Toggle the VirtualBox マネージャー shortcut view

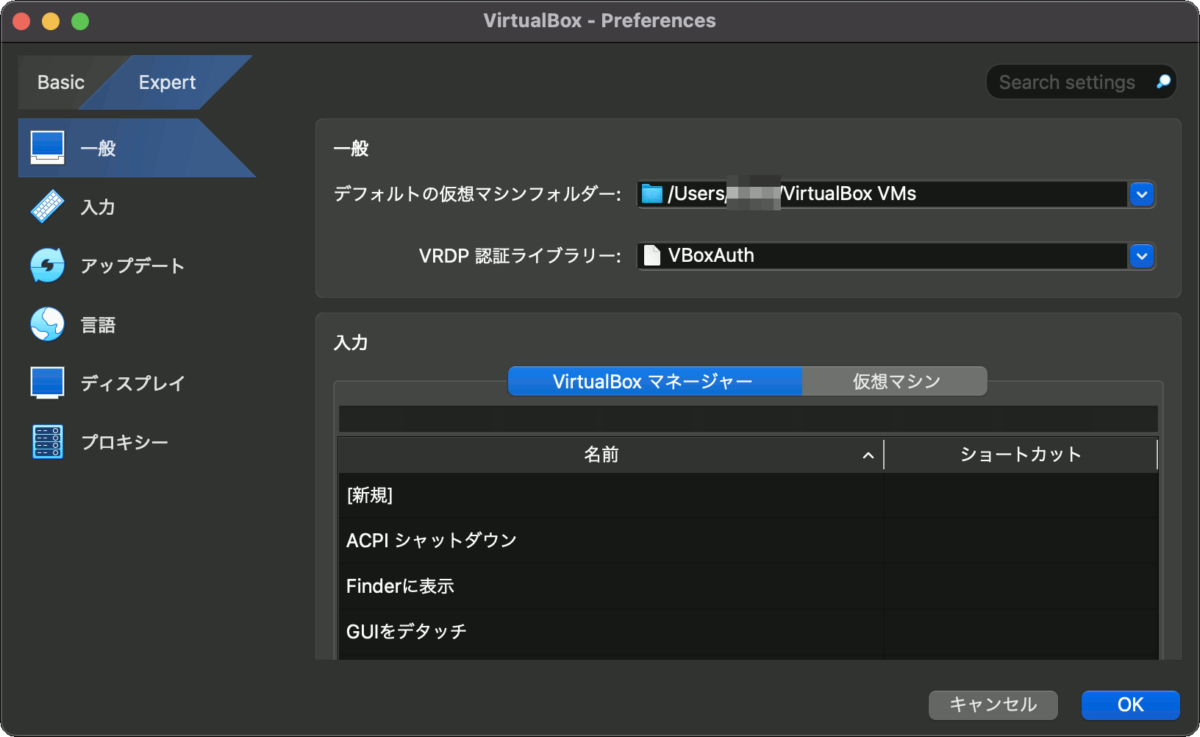(655, 380)
